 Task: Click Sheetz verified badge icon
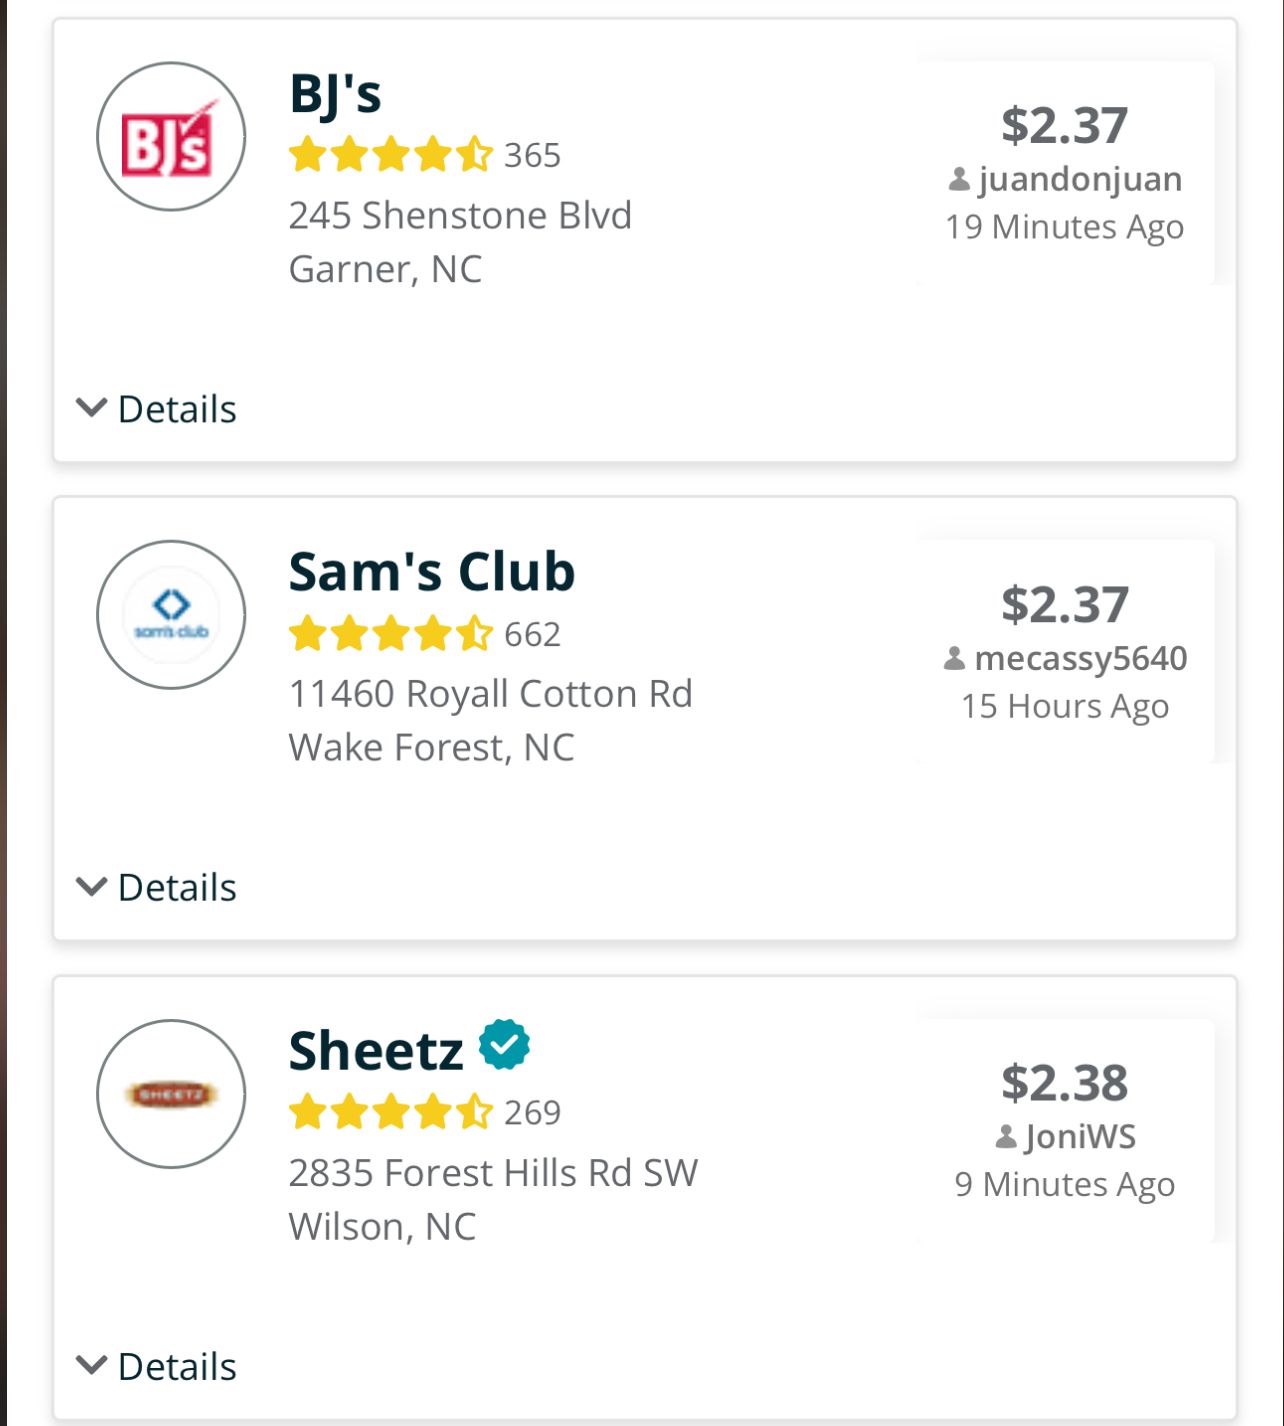(504, 1045)
